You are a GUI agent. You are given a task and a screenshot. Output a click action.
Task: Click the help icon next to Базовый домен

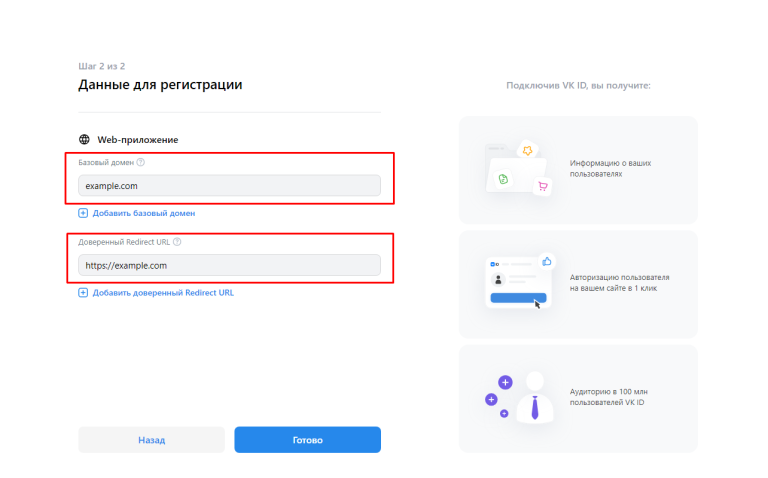click(x=141, y=162)
